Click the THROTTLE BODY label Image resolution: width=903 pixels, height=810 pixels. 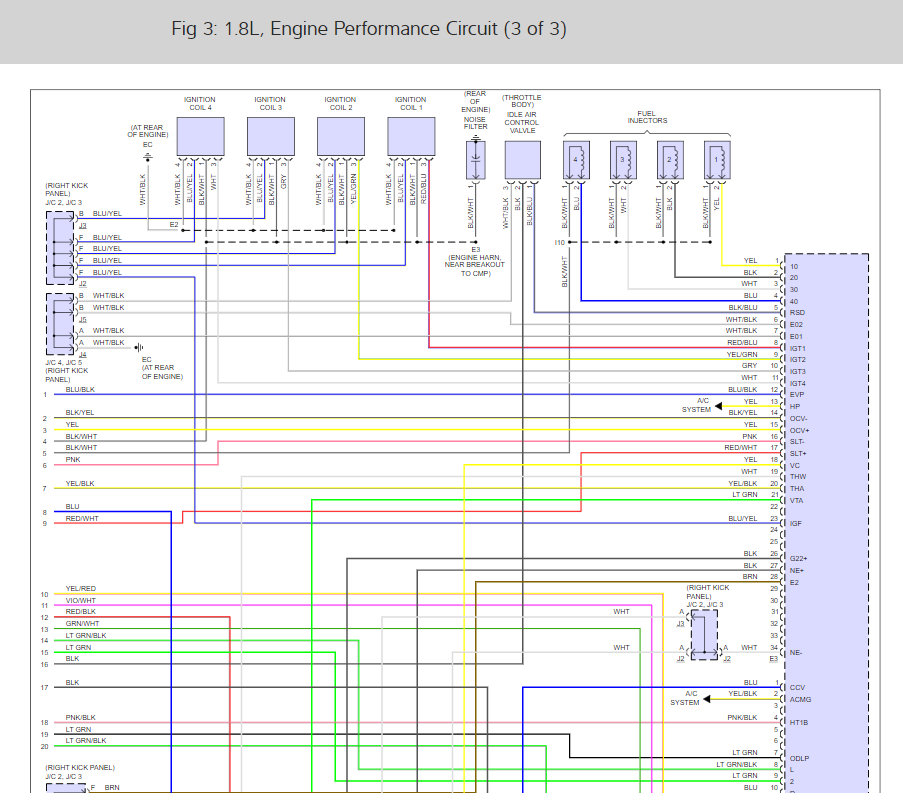click(522, 101)
